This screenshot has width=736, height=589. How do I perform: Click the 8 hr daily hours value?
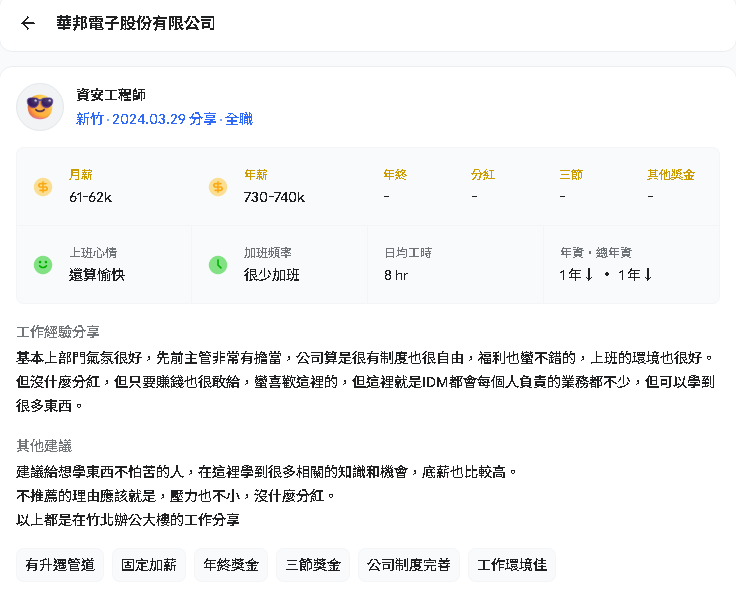(396, 275)
